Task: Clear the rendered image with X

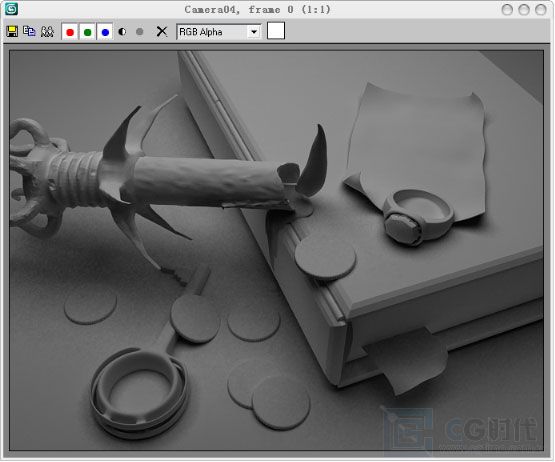Action: click(162, 32)
